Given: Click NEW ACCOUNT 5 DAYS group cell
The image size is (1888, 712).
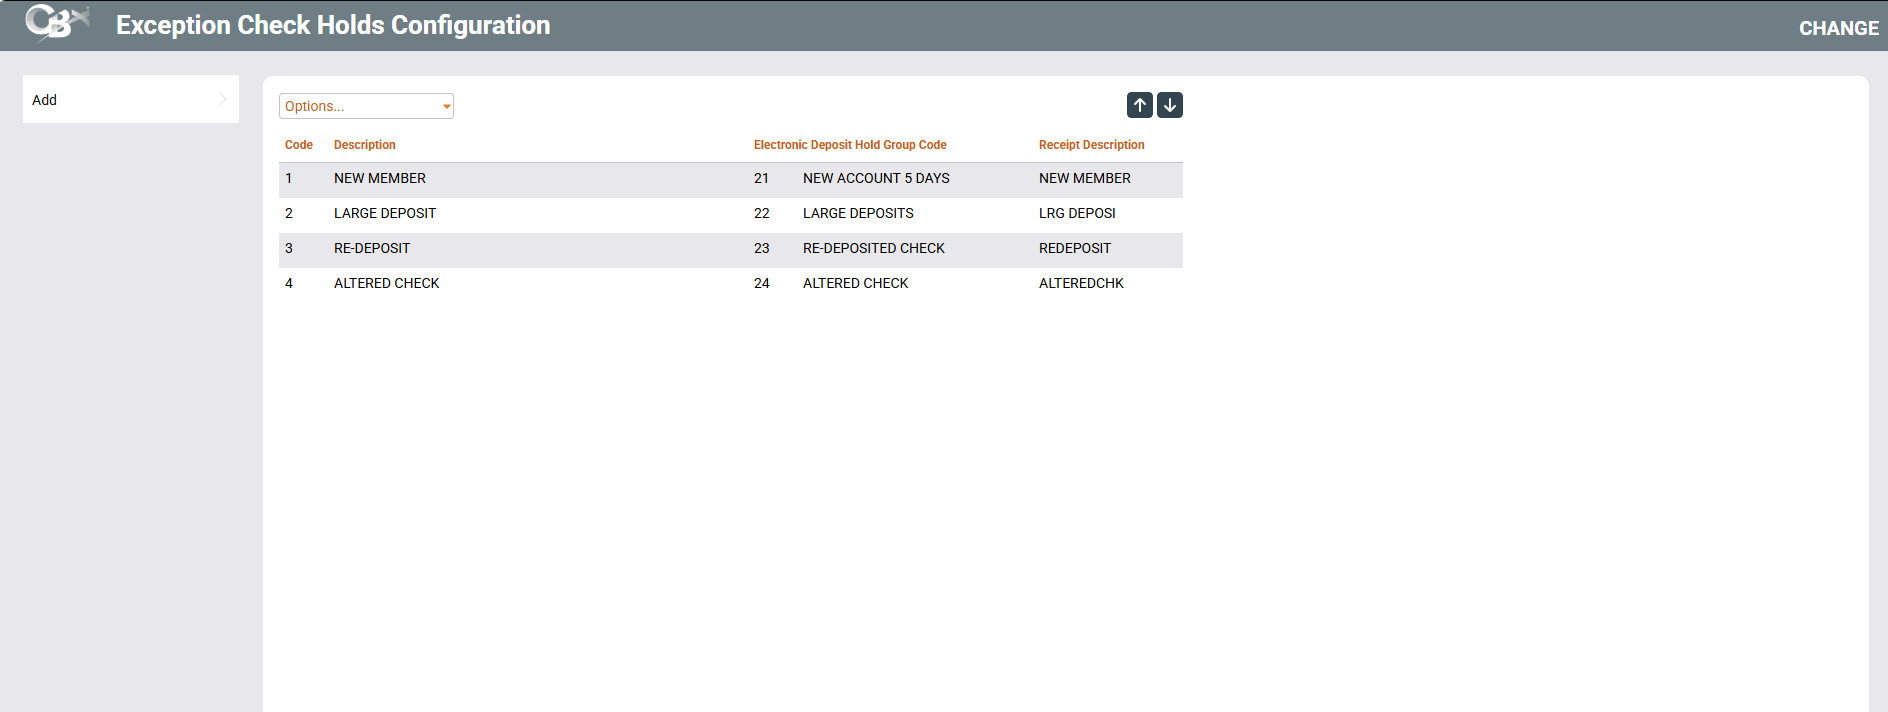Looking at the screenshot, I should pos(876,178).
